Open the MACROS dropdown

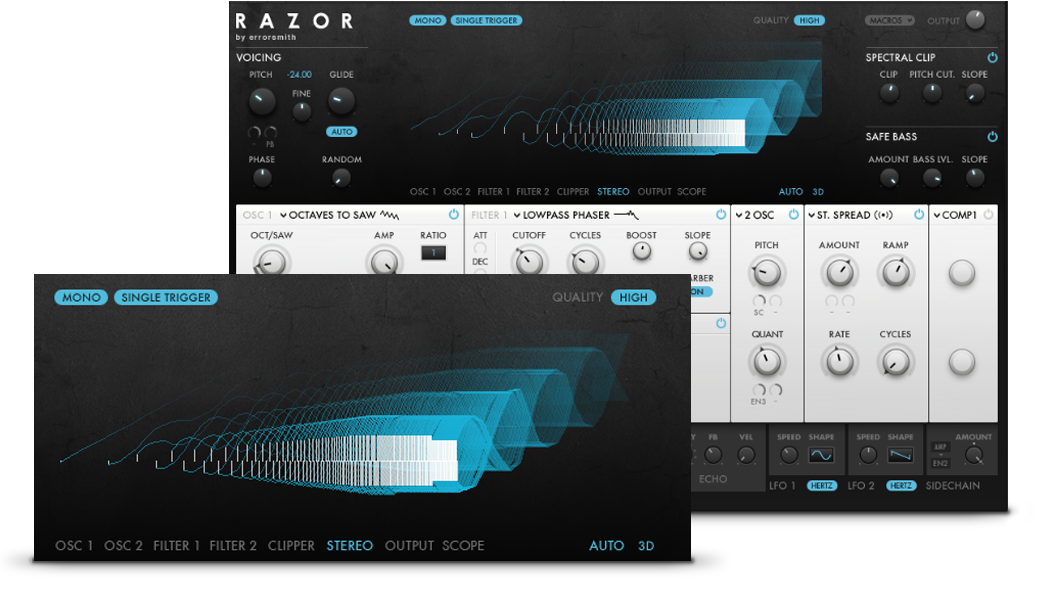pos(889,21)
